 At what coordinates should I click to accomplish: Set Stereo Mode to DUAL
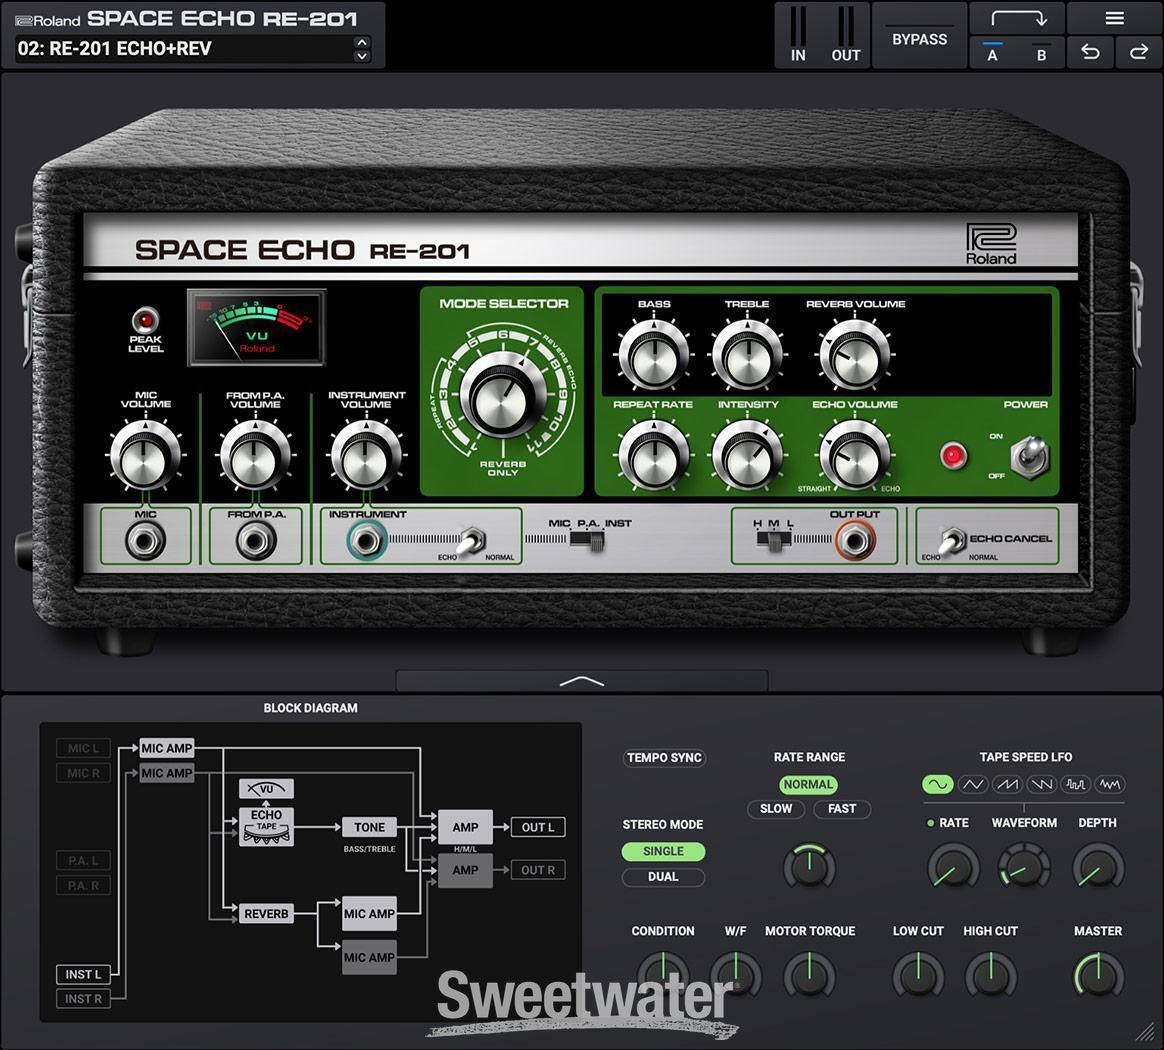pos(663,877)
